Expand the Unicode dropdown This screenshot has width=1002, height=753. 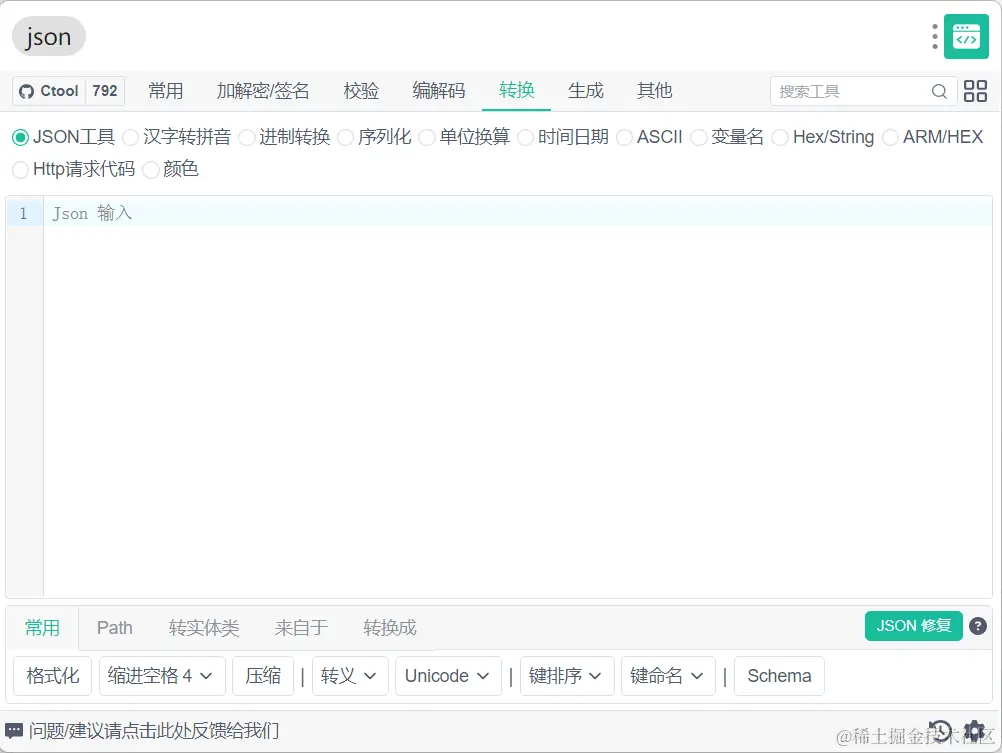[x=447, y=676]
